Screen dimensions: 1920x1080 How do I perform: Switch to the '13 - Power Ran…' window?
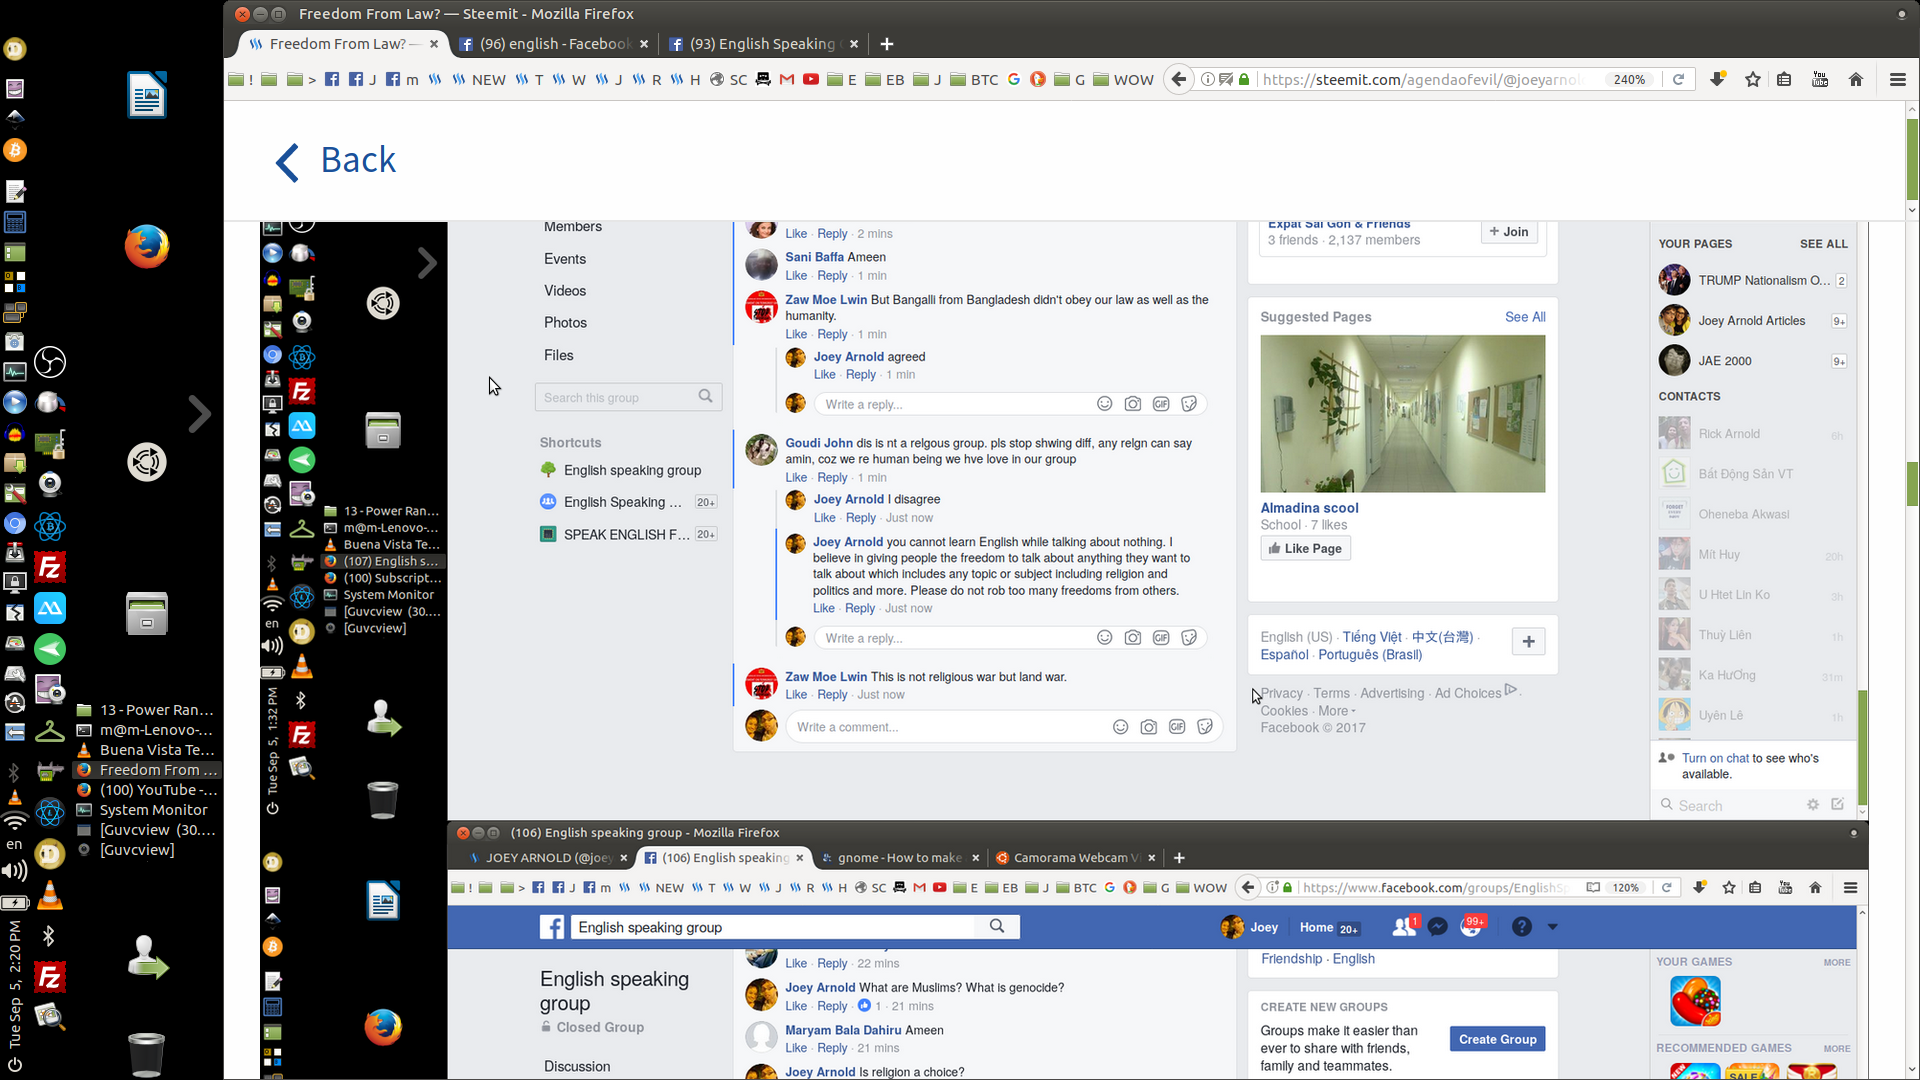point(147,710)
